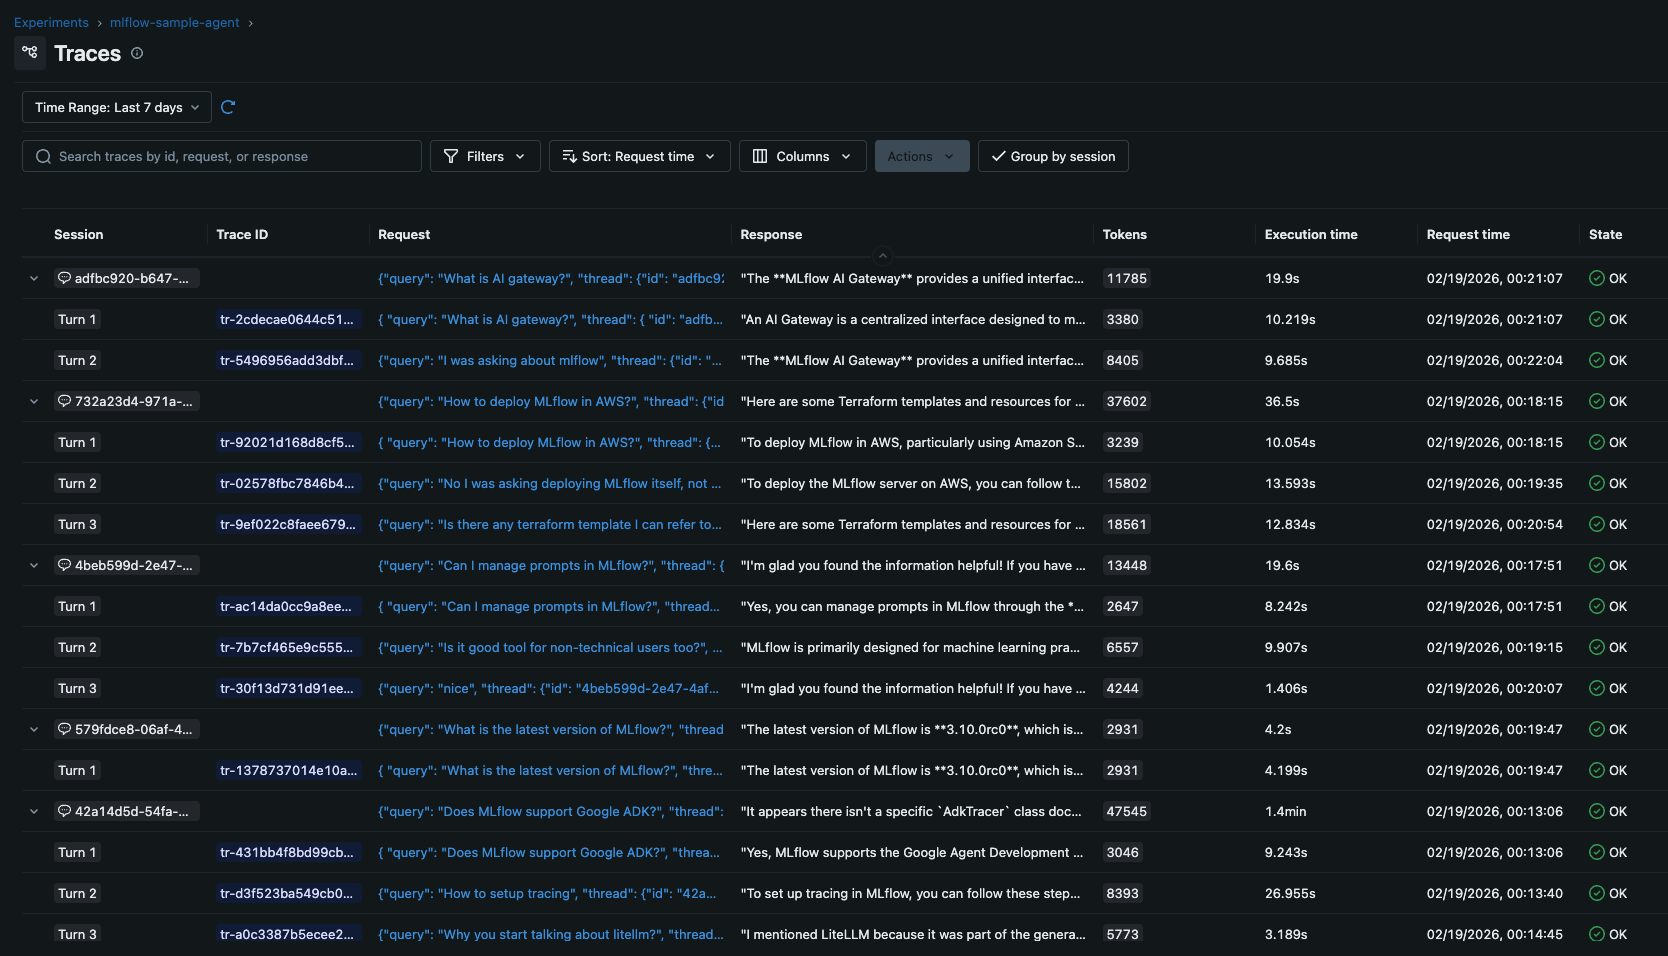The width and height of the screenshot is (1668, 956).
Task: Click the columns grid icon on the Columns button
Action: click(x=762, y=156)
